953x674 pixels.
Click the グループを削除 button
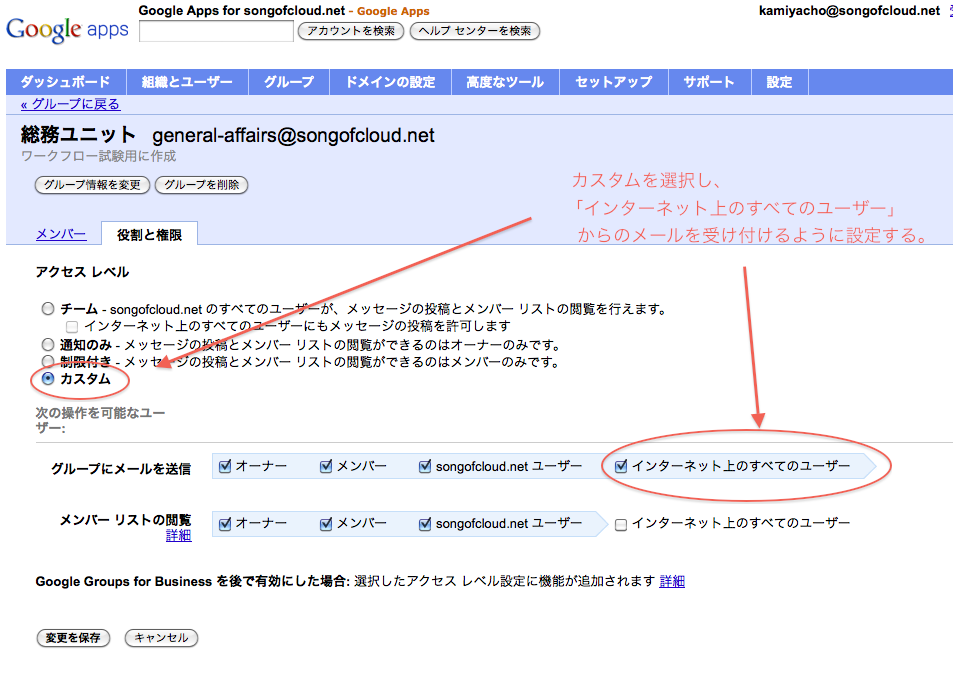tap(202, 185)
